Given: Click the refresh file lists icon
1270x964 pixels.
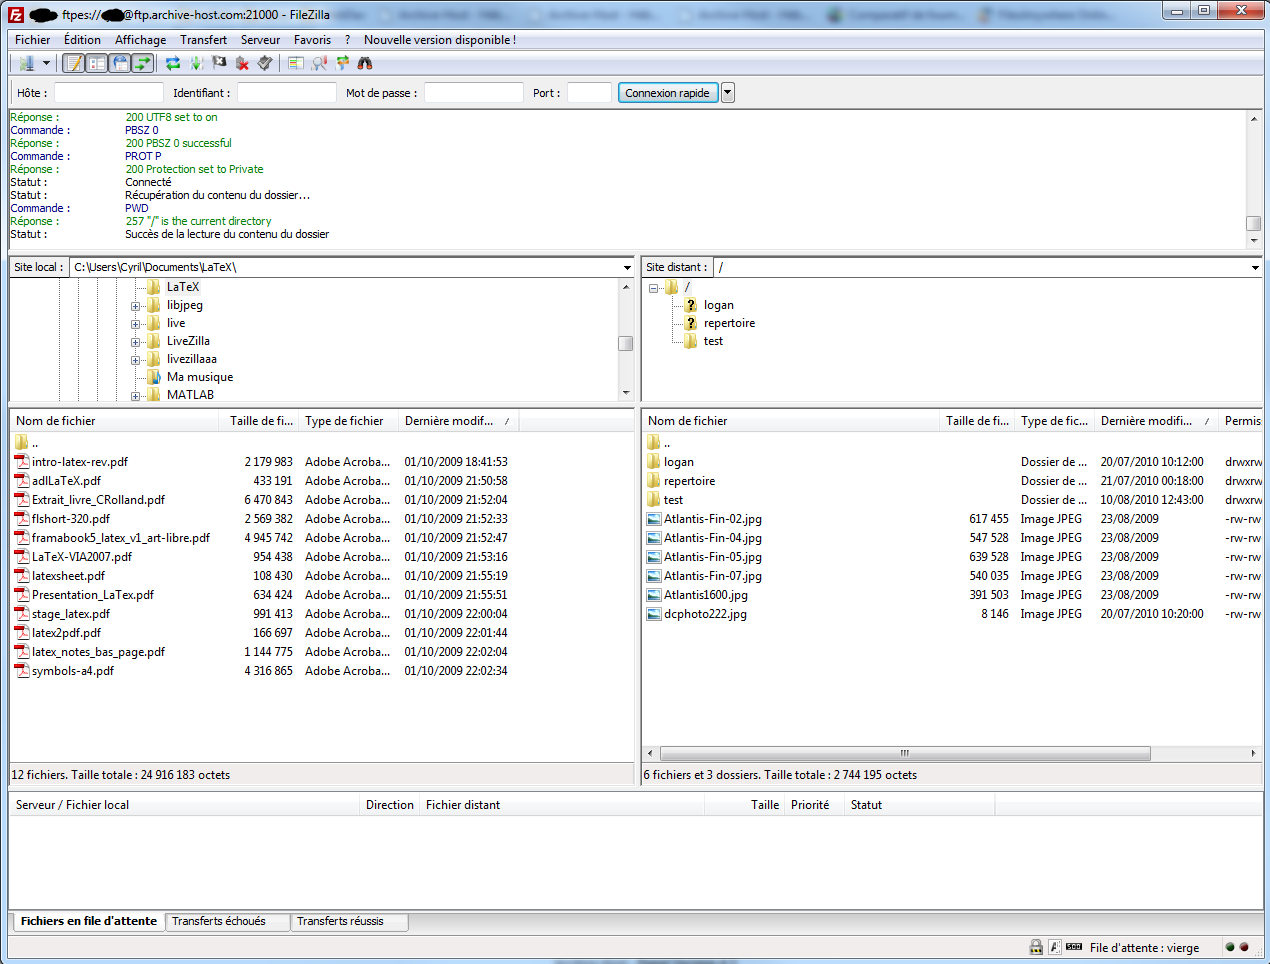Looking at the screenshot, I should [x=173, y=63].
